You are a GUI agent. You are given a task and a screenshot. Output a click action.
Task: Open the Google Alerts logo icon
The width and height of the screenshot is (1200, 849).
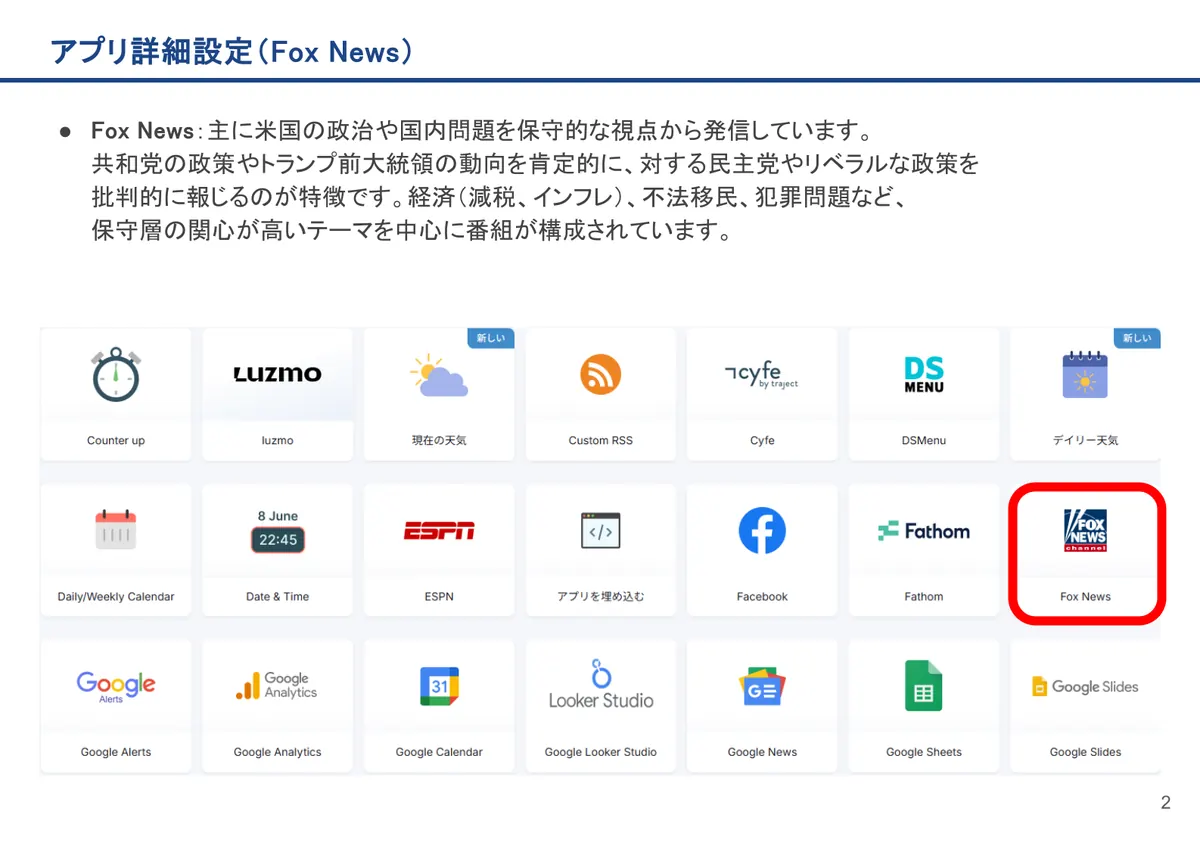tap(116, 686)
